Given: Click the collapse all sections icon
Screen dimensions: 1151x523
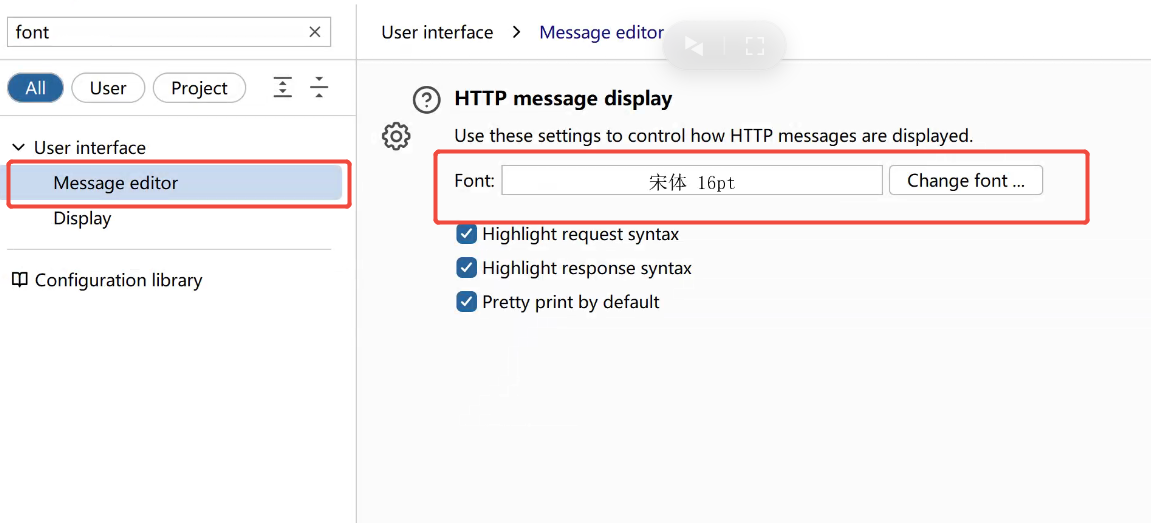Looking at the screenshot, I should click(319, 88).
